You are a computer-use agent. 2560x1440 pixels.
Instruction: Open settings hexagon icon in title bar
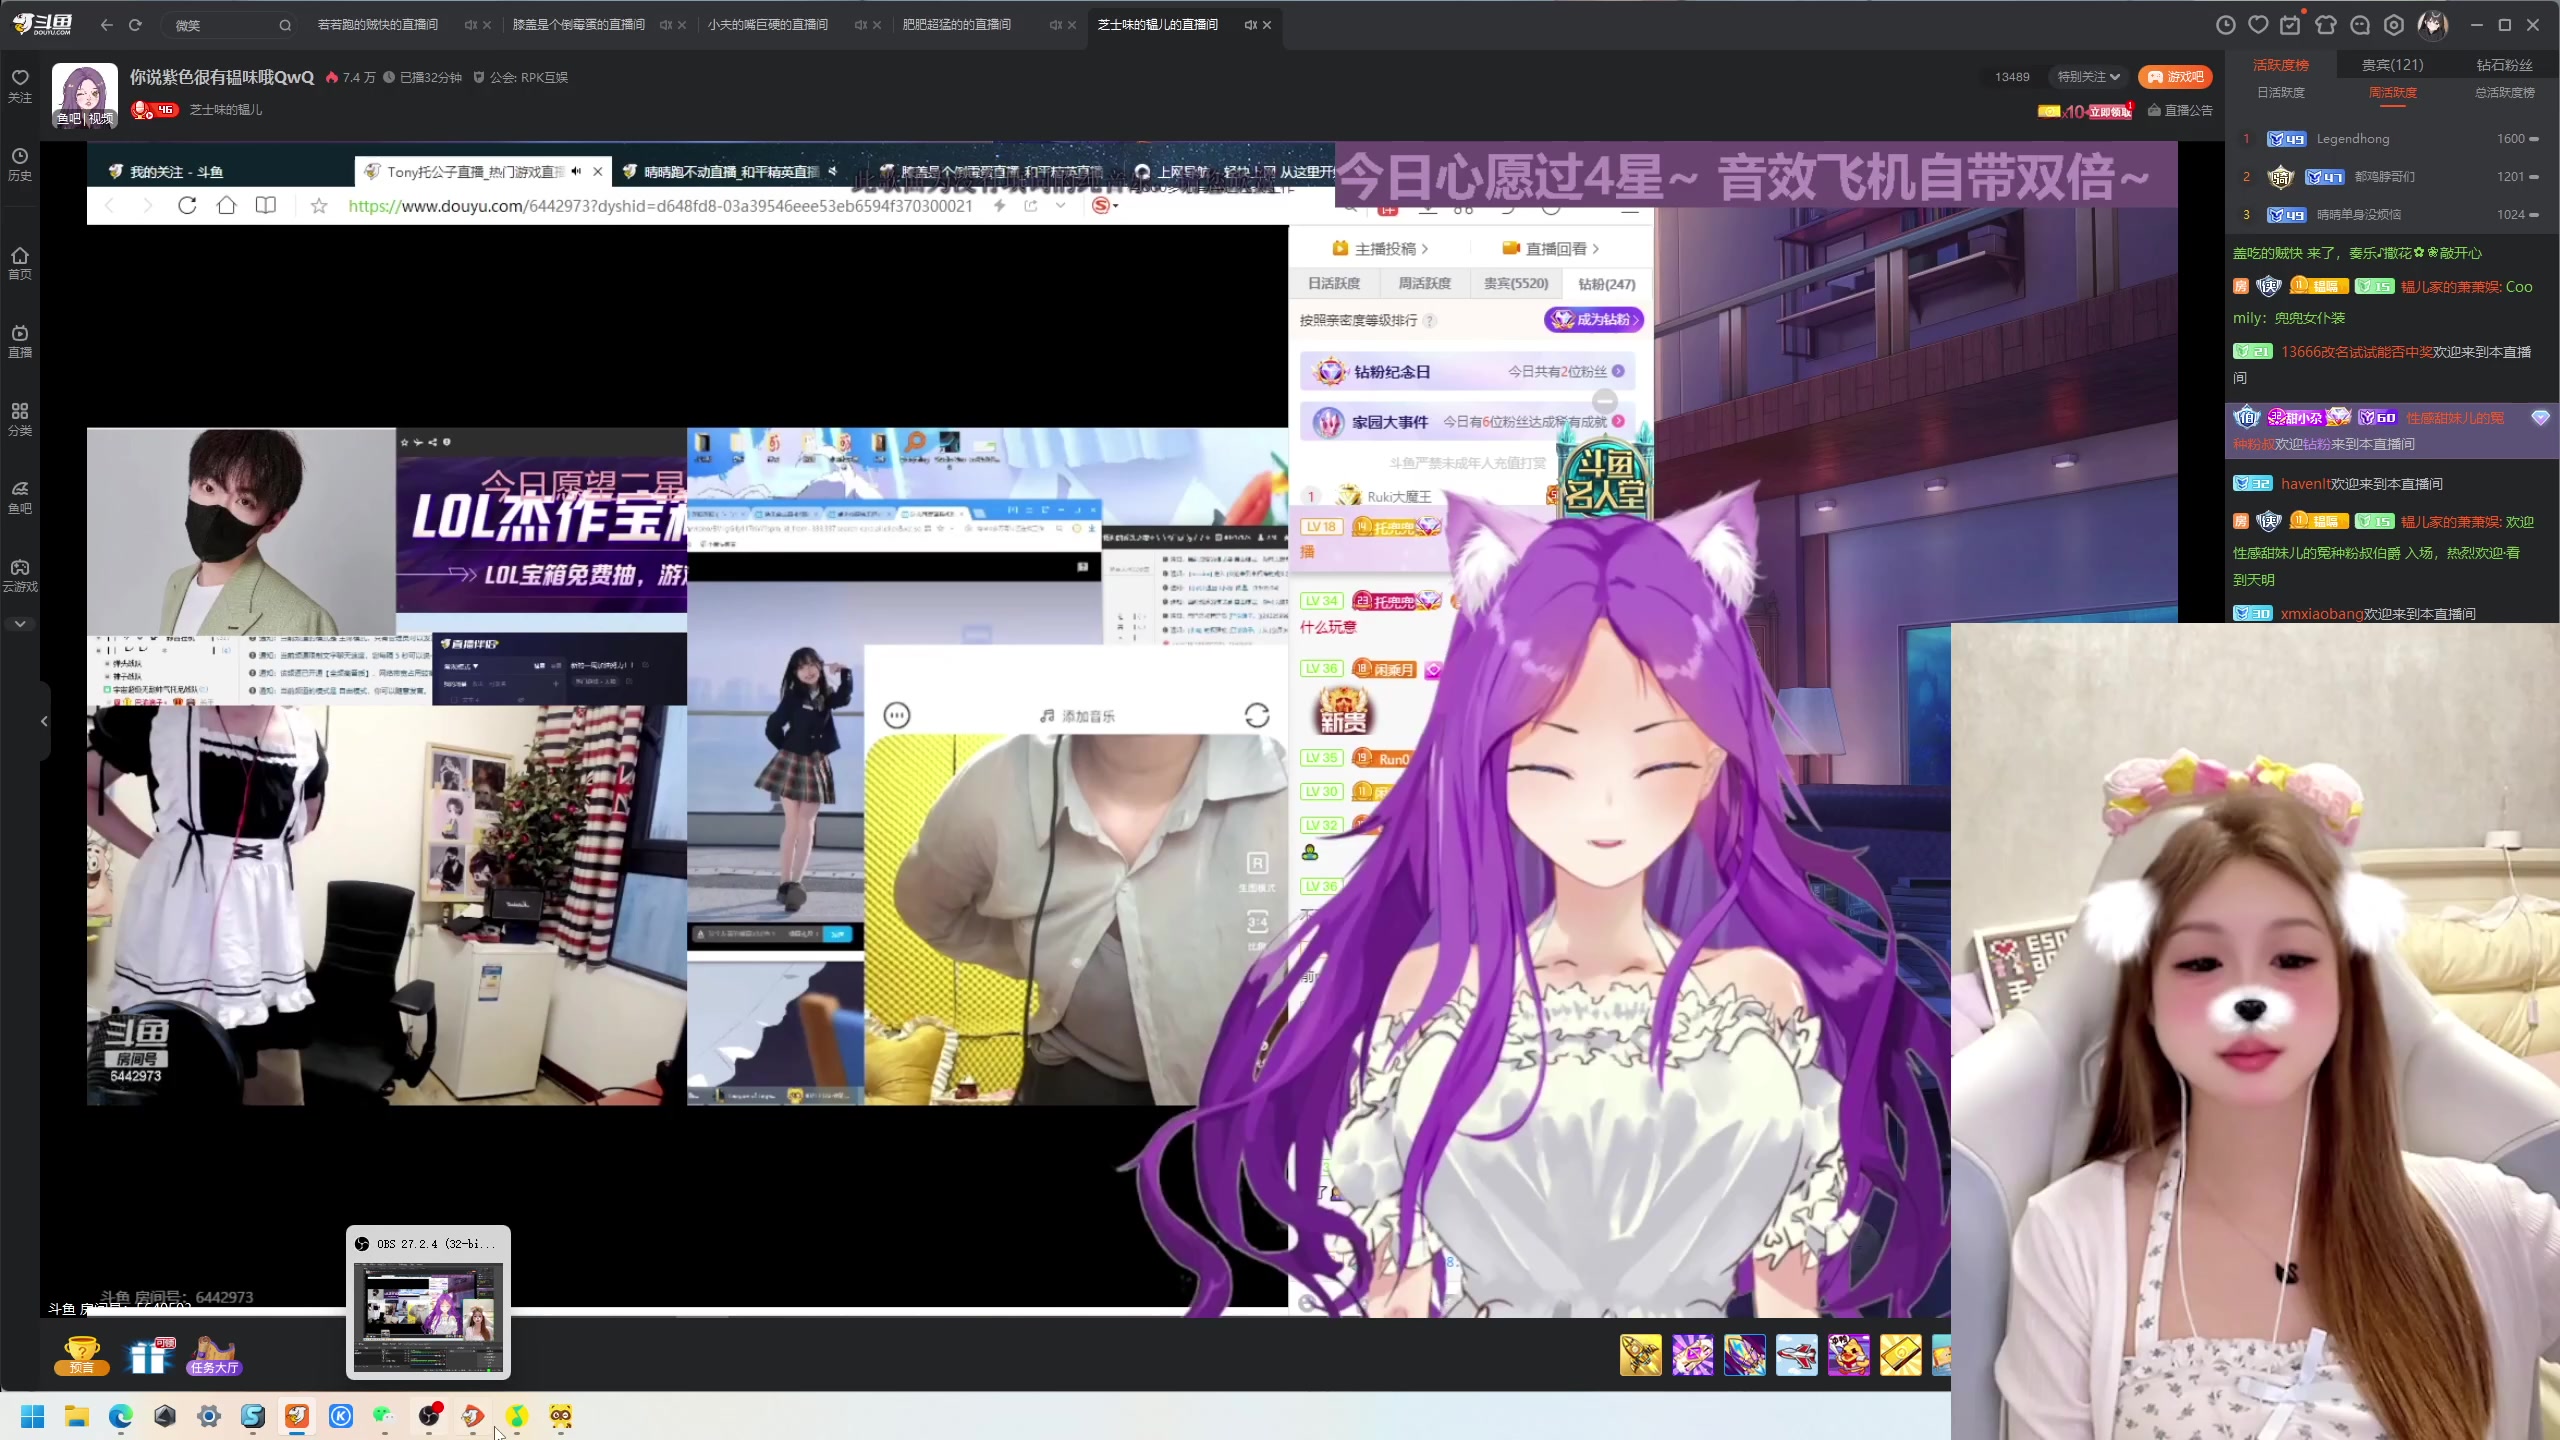point(2394,25)
